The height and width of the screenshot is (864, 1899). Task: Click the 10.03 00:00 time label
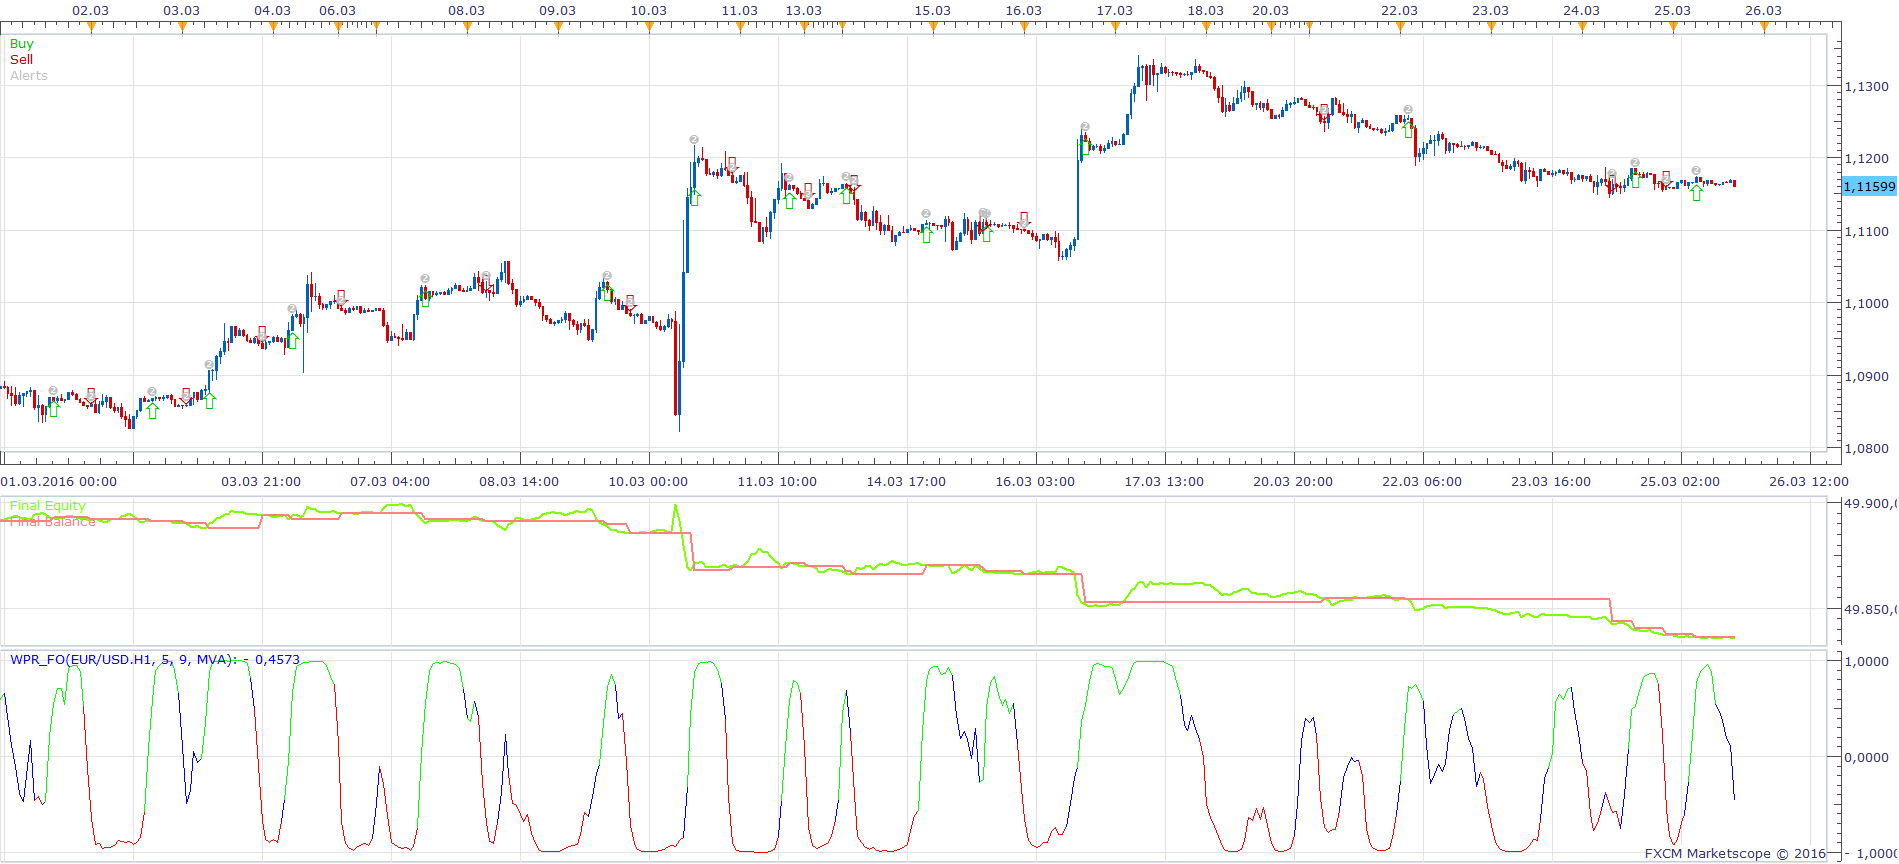click(x=648, y=482)
